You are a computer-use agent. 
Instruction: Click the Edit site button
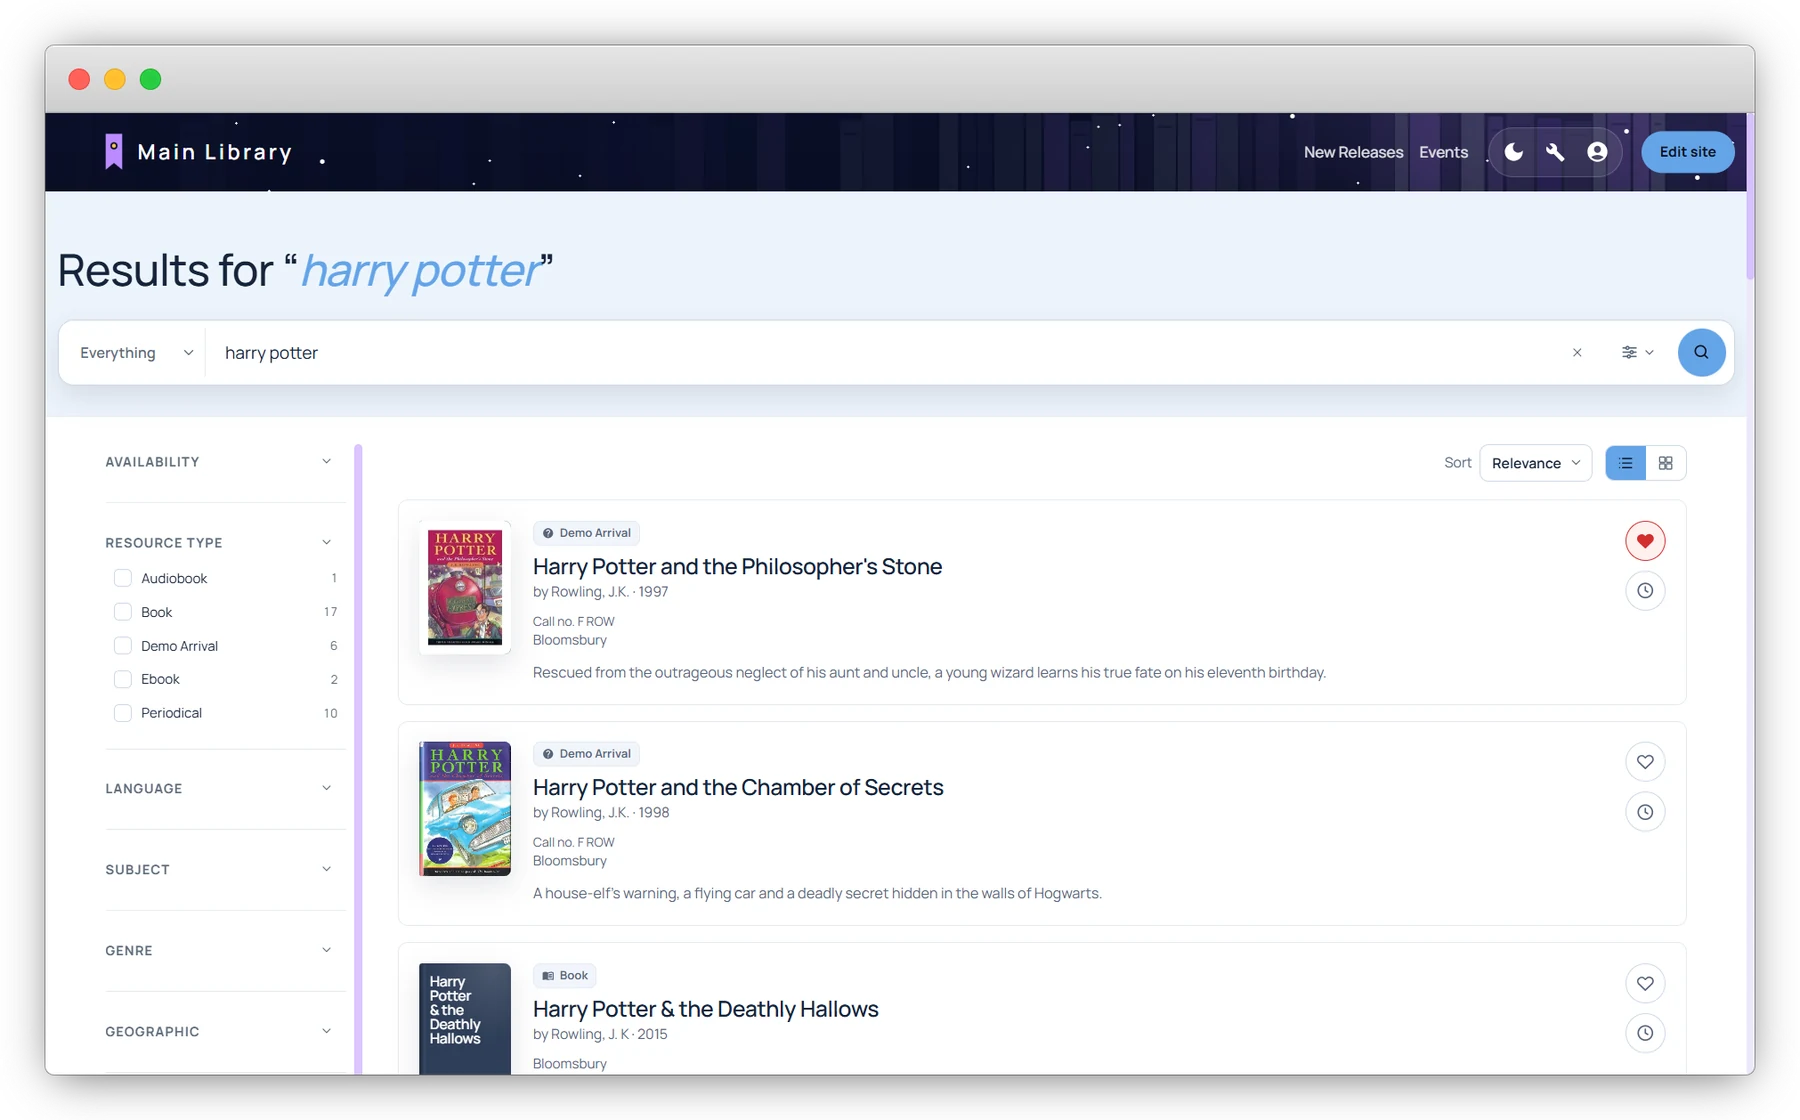(1687, 152)
